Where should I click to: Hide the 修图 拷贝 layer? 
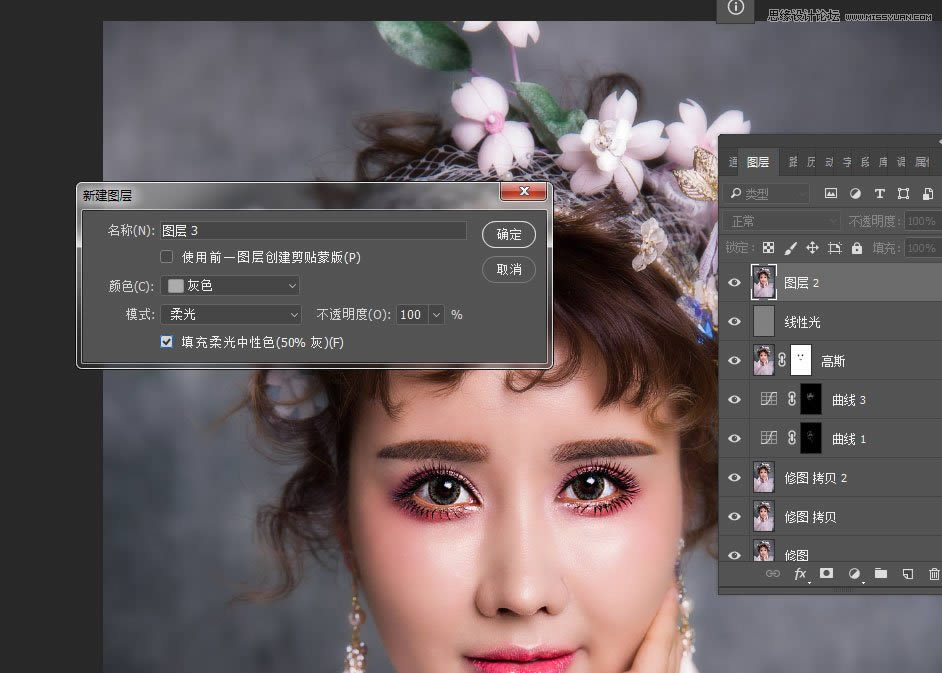coord(734,516)
